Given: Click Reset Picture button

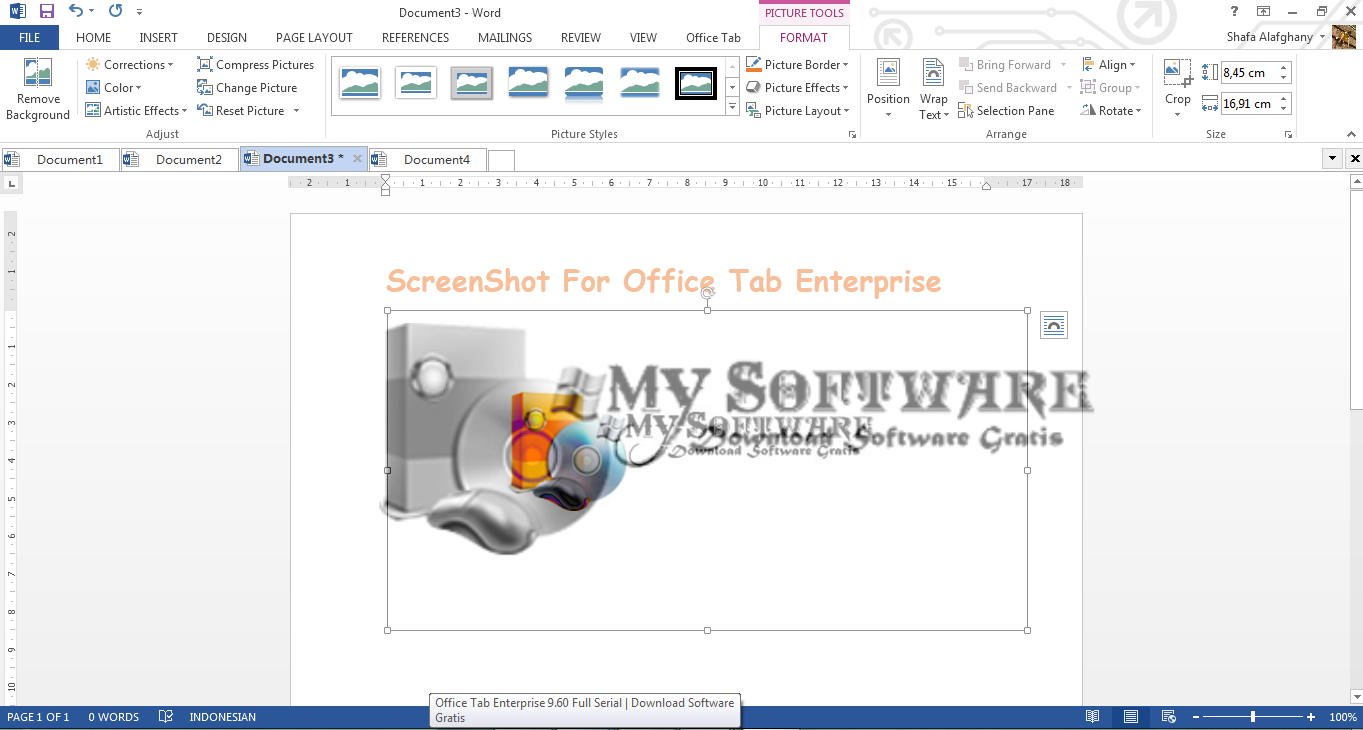Looking at the screenshot, I should pyautogui.click(x=241, y=111).
